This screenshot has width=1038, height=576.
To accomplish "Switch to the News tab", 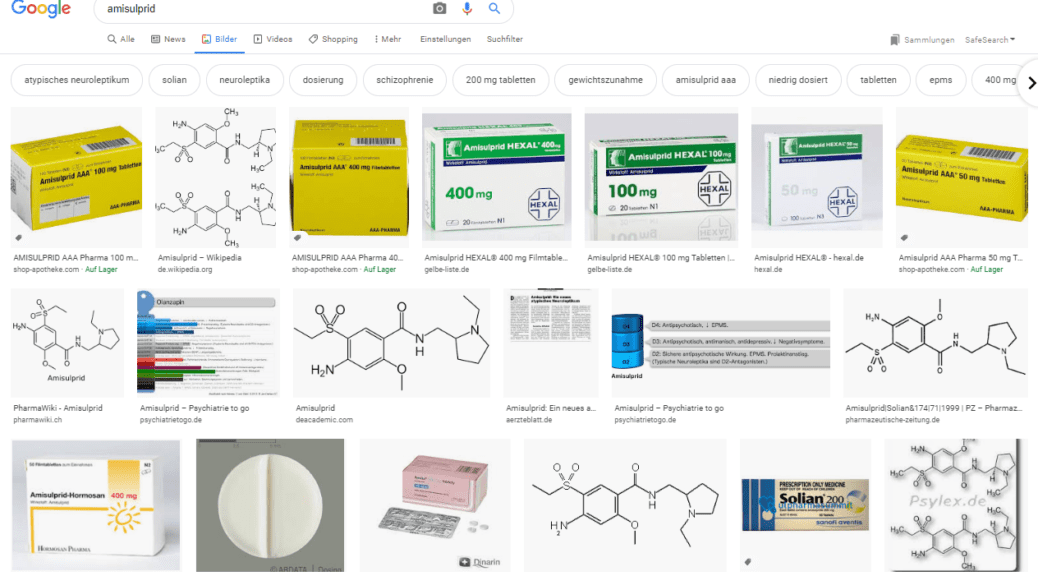I will pyautogui.click(x=168, y=39).
